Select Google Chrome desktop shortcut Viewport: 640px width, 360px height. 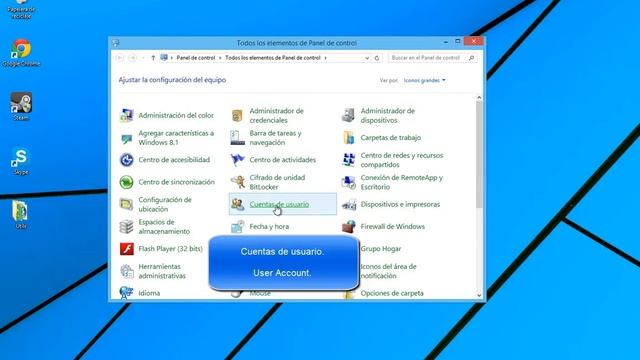click(21, 53)
